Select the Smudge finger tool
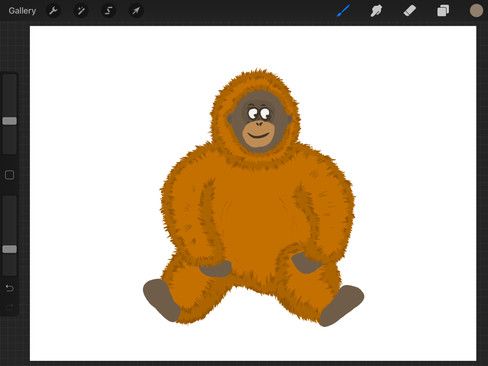This screenshot has height=366, width=488. pos(376,11)
